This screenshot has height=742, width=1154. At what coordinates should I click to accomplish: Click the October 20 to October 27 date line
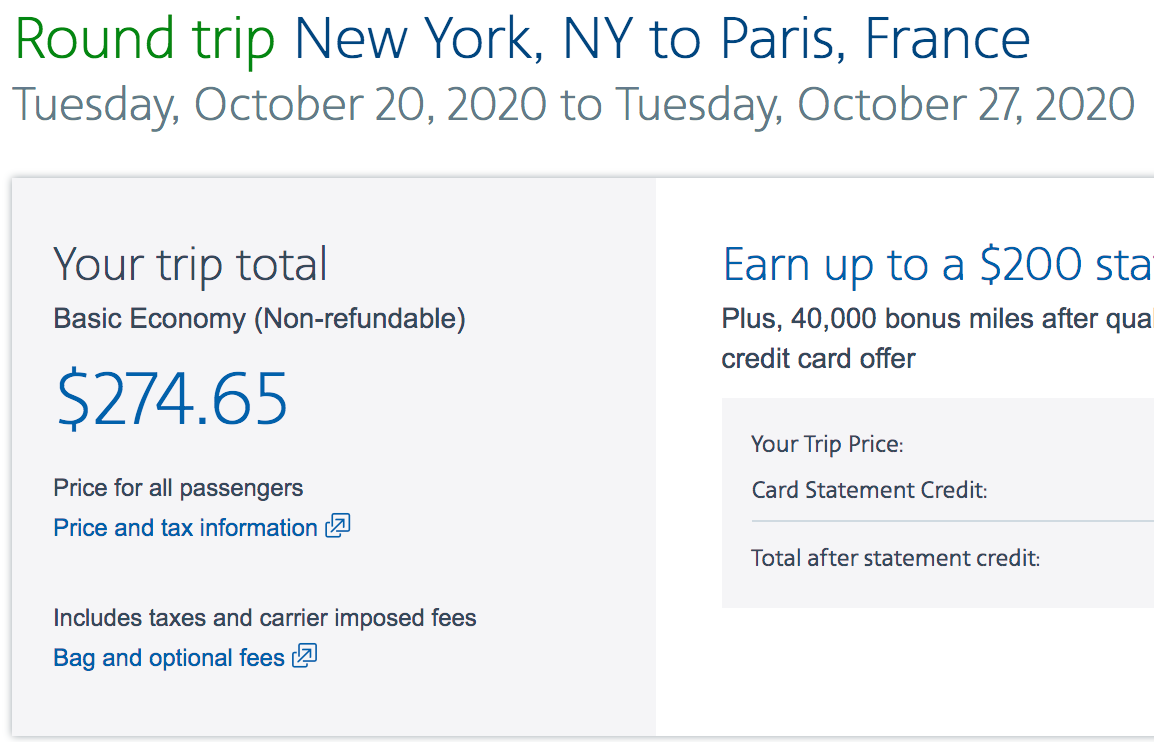pyautogui.click(x=573, y=104)
